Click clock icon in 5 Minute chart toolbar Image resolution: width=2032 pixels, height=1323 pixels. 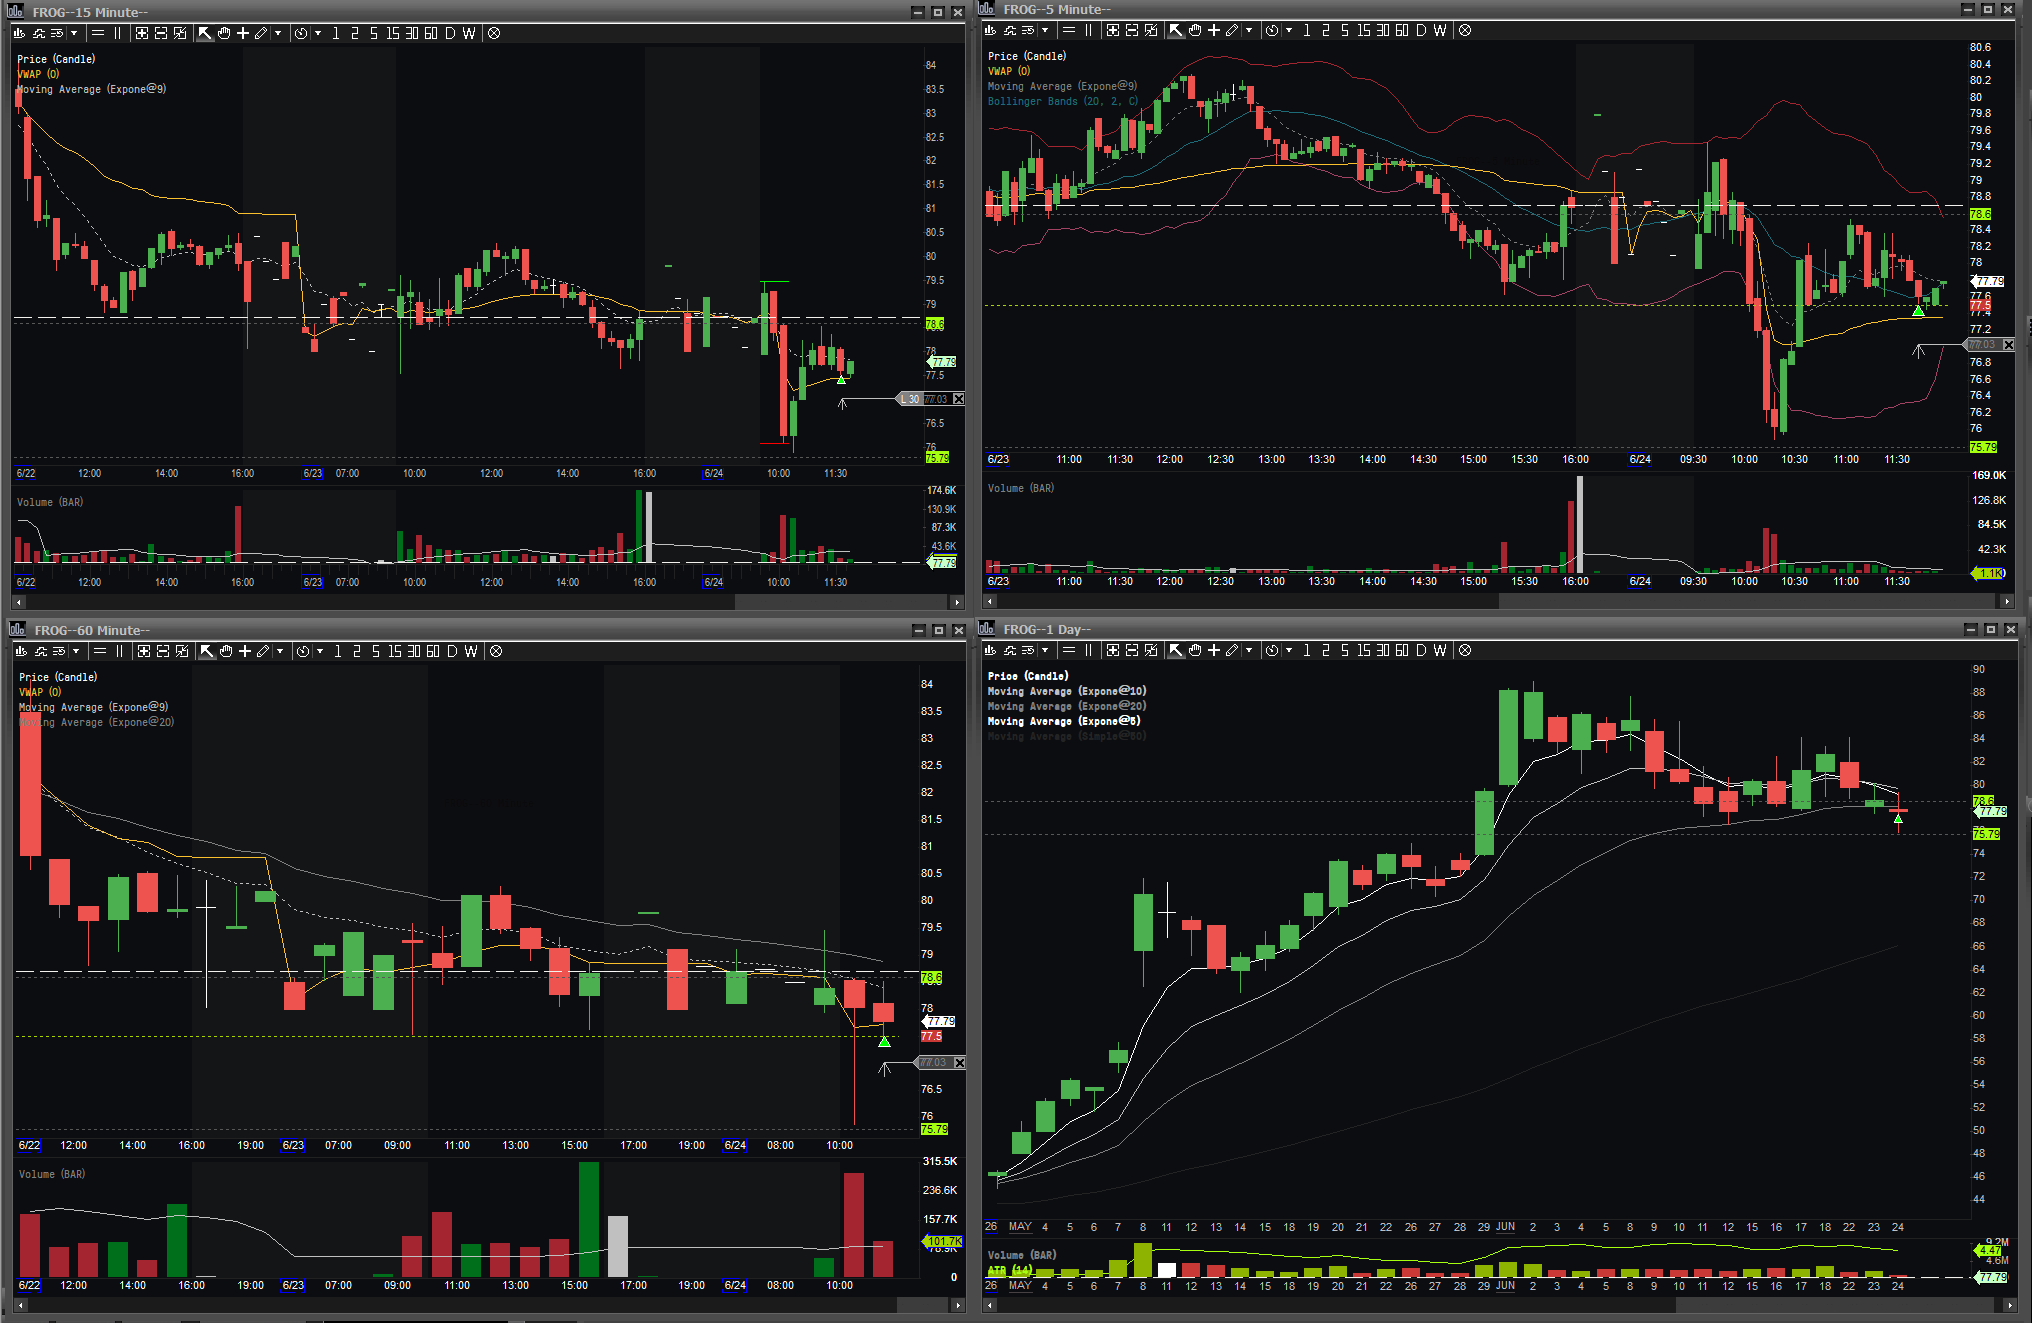(1271, 30)
